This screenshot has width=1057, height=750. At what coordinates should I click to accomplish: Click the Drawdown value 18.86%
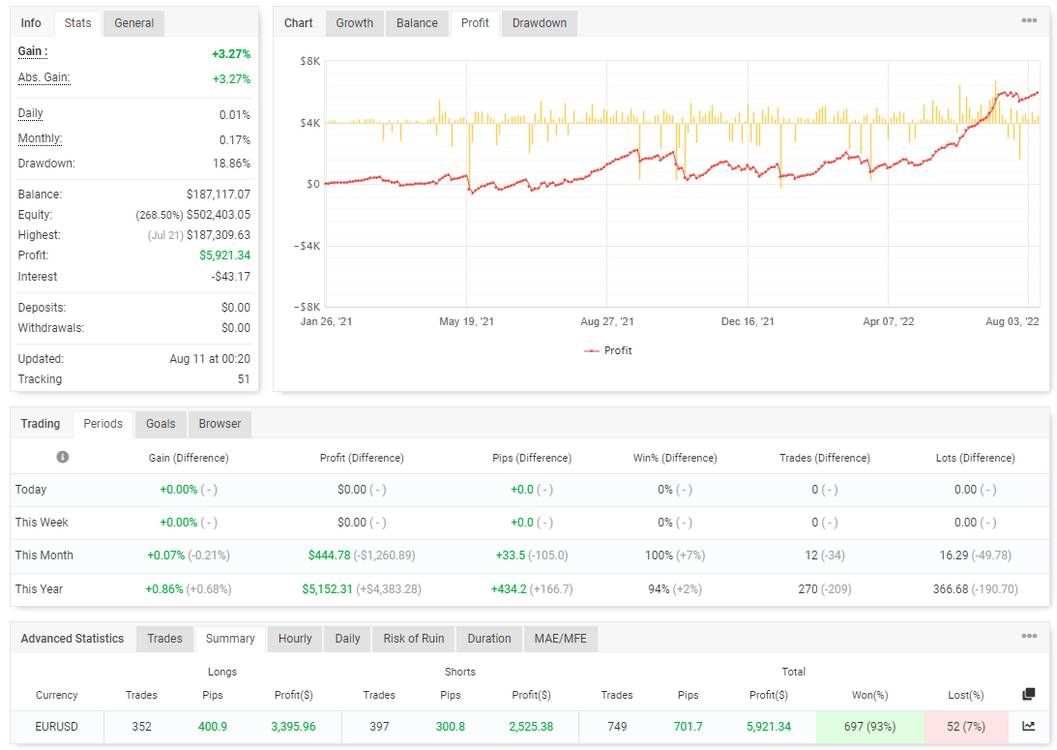click(x=231, y=163)
